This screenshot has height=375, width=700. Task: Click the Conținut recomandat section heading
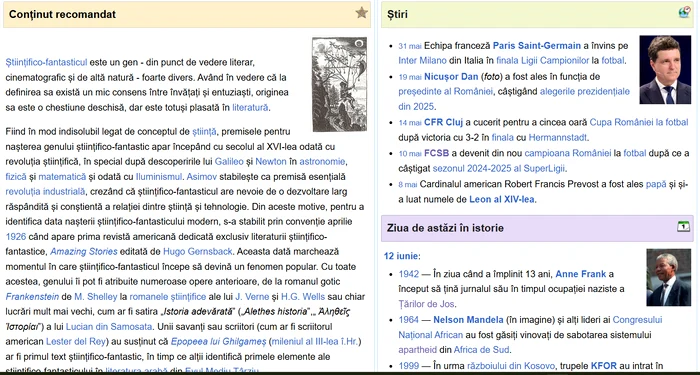62,14
